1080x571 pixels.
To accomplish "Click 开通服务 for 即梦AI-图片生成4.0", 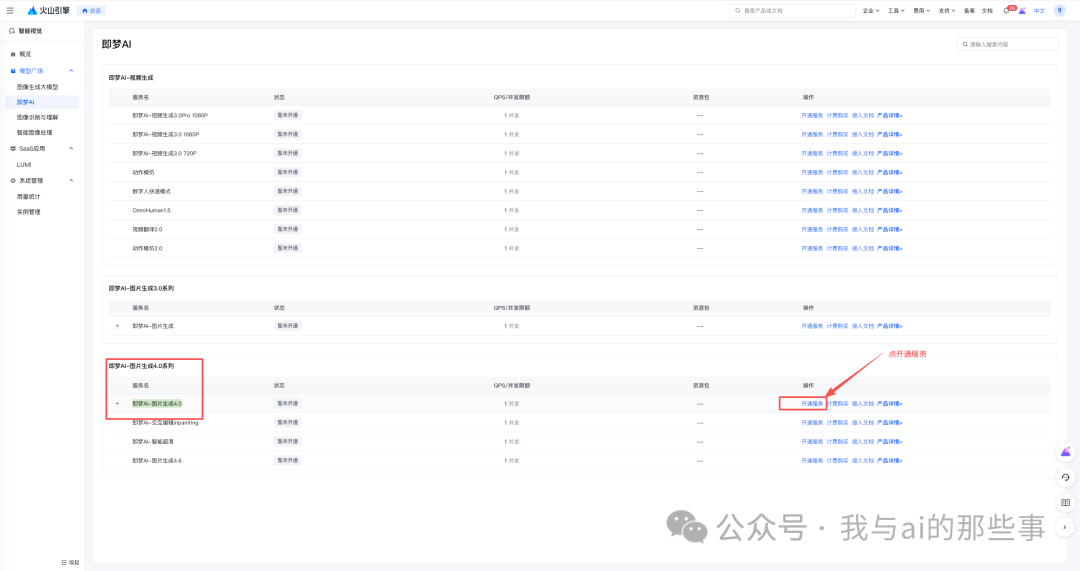I will [x=812, y=404].
